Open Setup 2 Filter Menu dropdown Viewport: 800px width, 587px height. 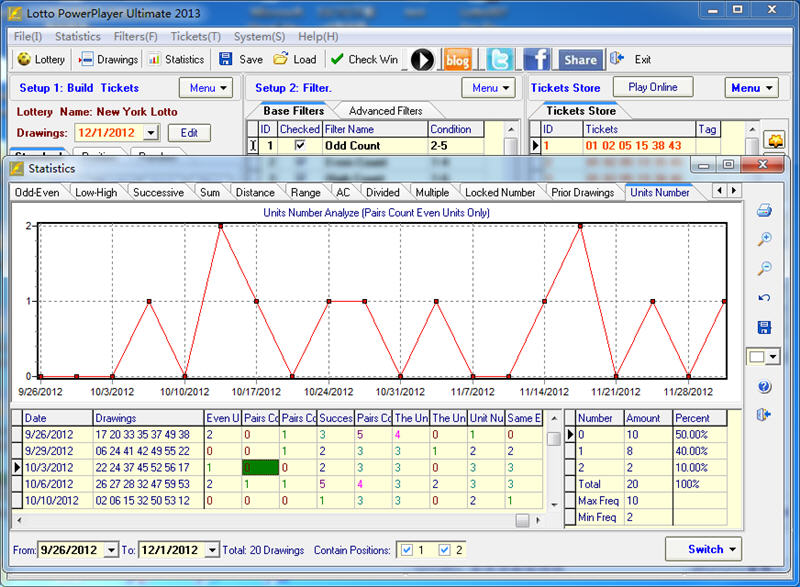[488, 88]
